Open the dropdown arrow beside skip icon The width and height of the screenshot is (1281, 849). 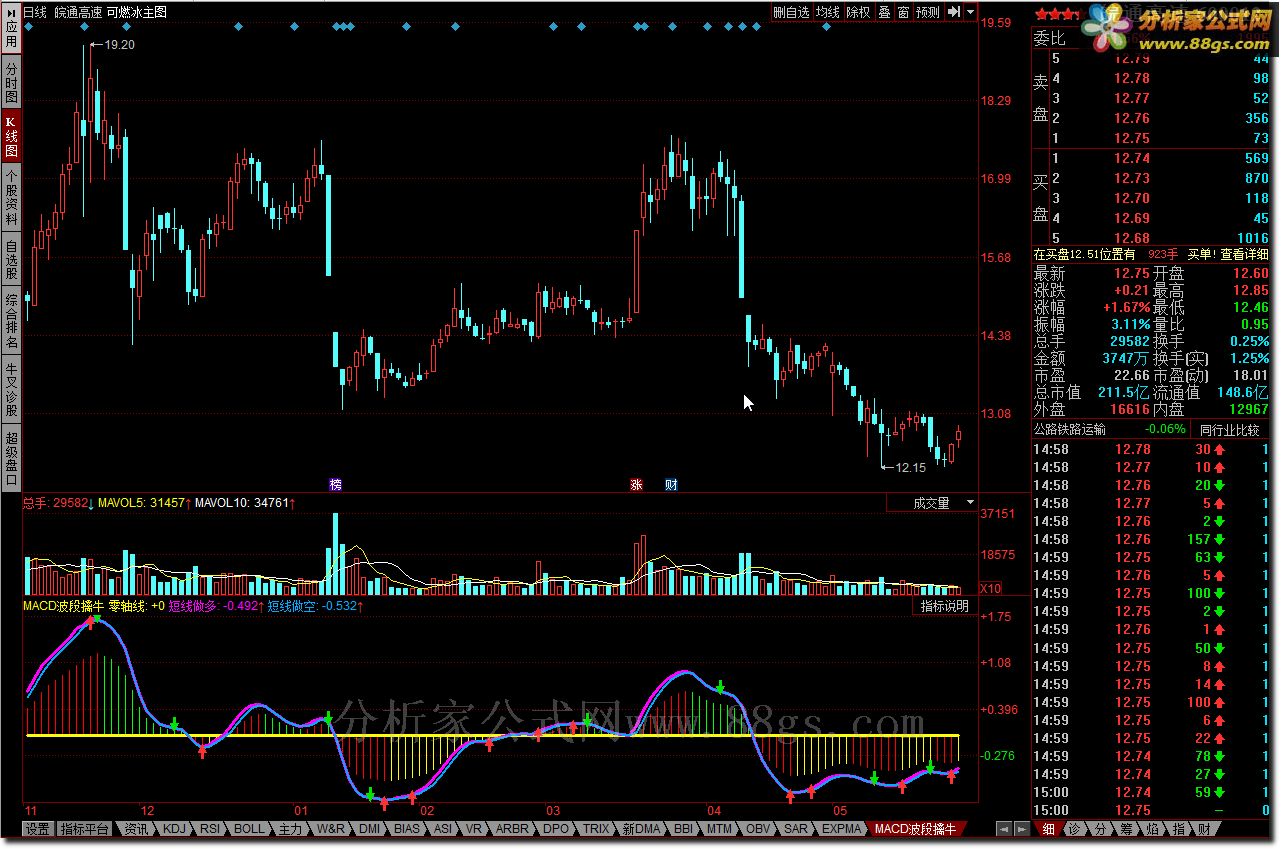[970, 12]
